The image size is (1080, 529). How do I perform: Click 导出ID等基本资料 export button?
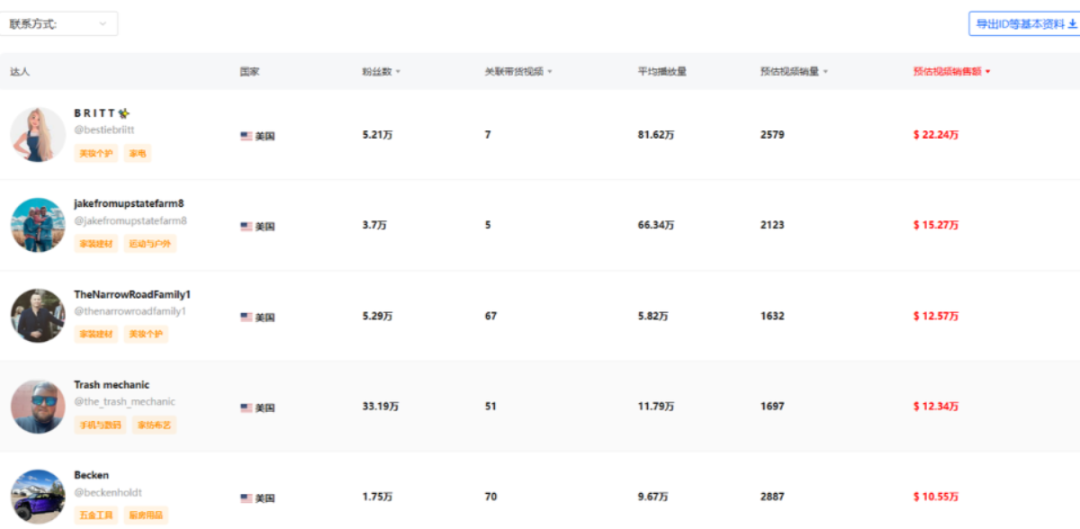pos(1024,23)
